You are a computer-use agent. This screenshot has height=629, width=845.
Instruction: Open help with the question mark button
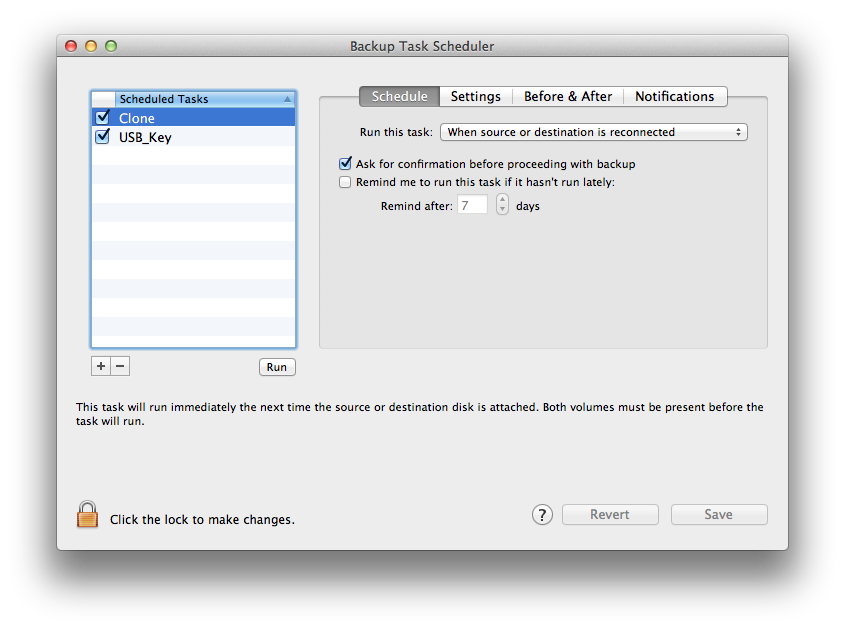point(542,515)
